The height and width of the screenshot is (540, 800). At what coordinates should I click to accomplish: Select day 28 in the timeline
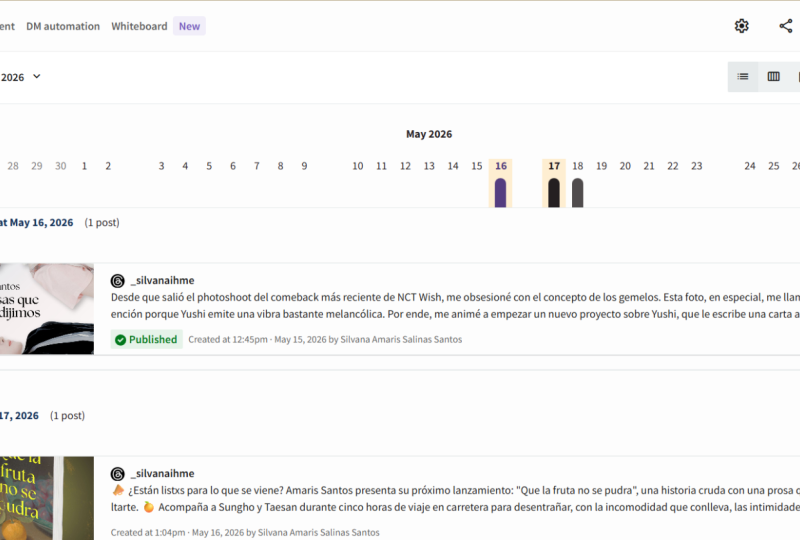[13, 166]
